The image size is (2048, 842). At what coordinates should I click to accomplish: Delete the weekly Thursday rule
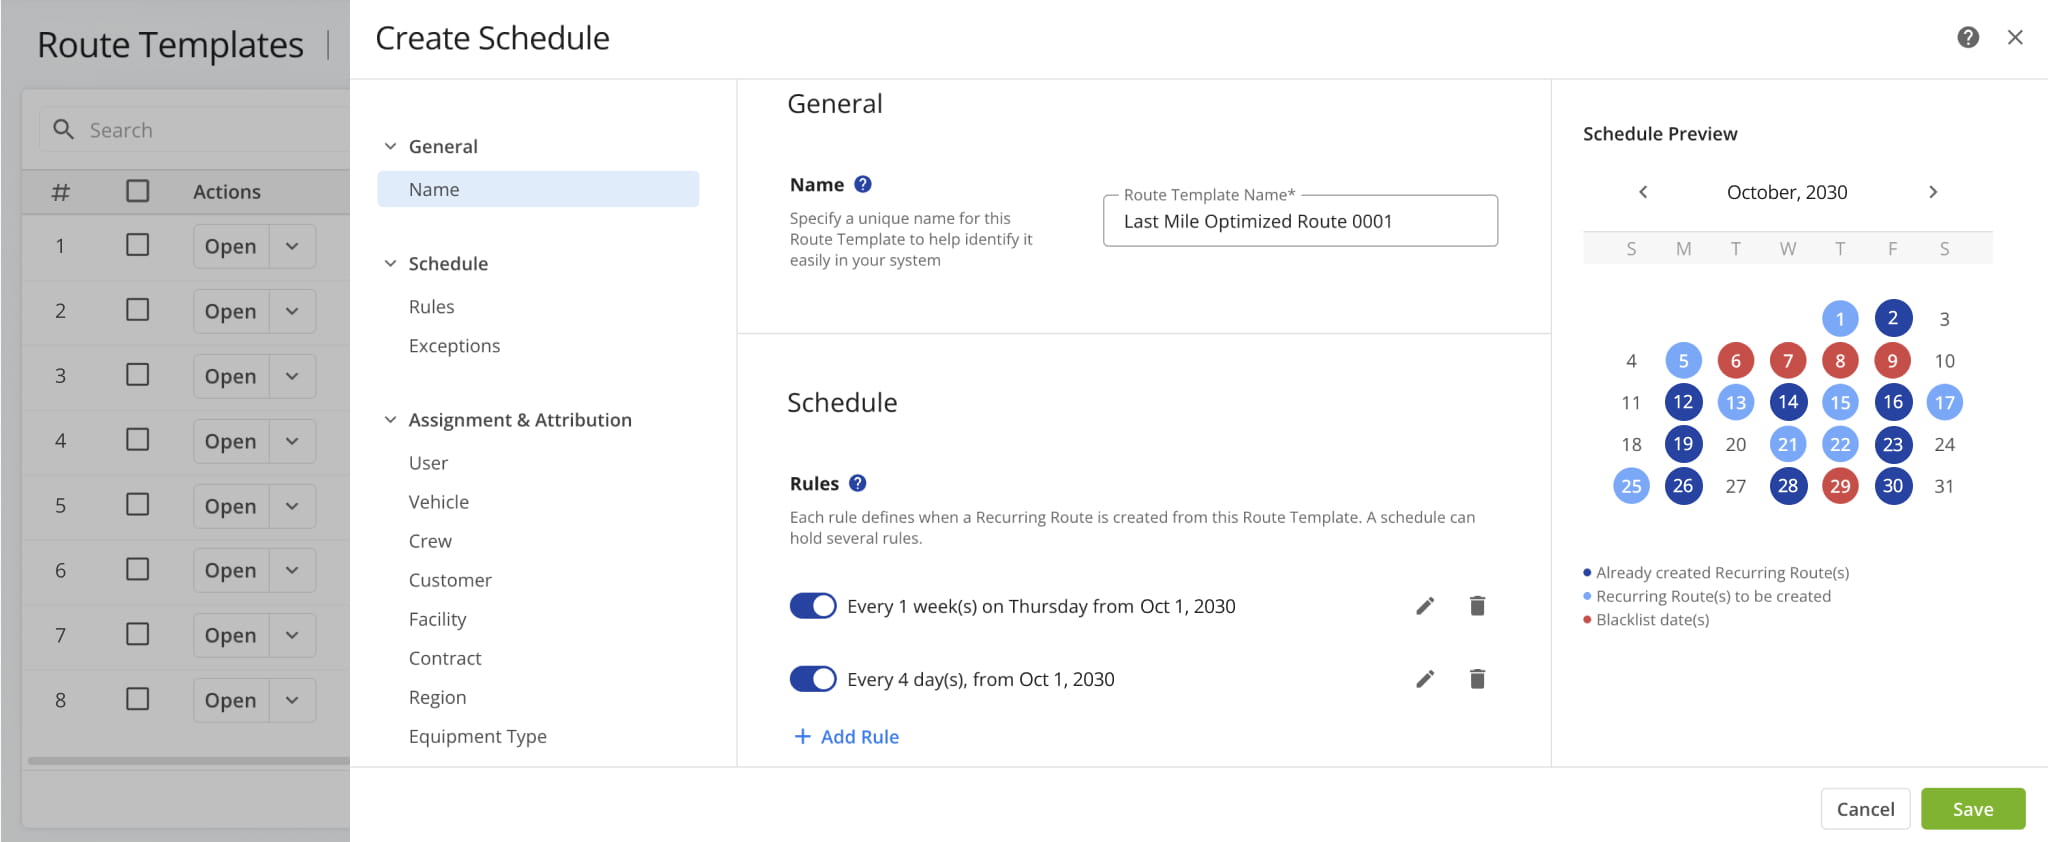pyautogui.click(x=1477, y=606)
